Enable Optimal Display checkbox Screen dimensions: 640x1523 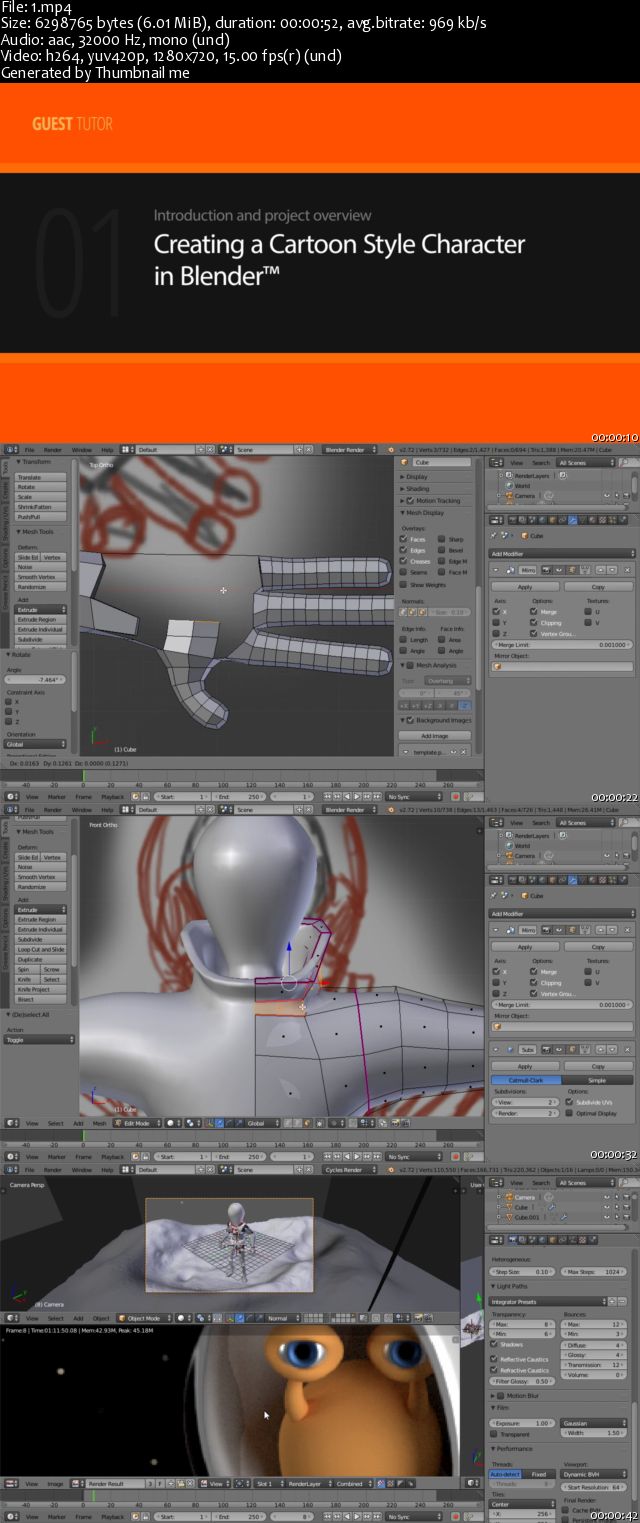click(x=569, y=1113)
